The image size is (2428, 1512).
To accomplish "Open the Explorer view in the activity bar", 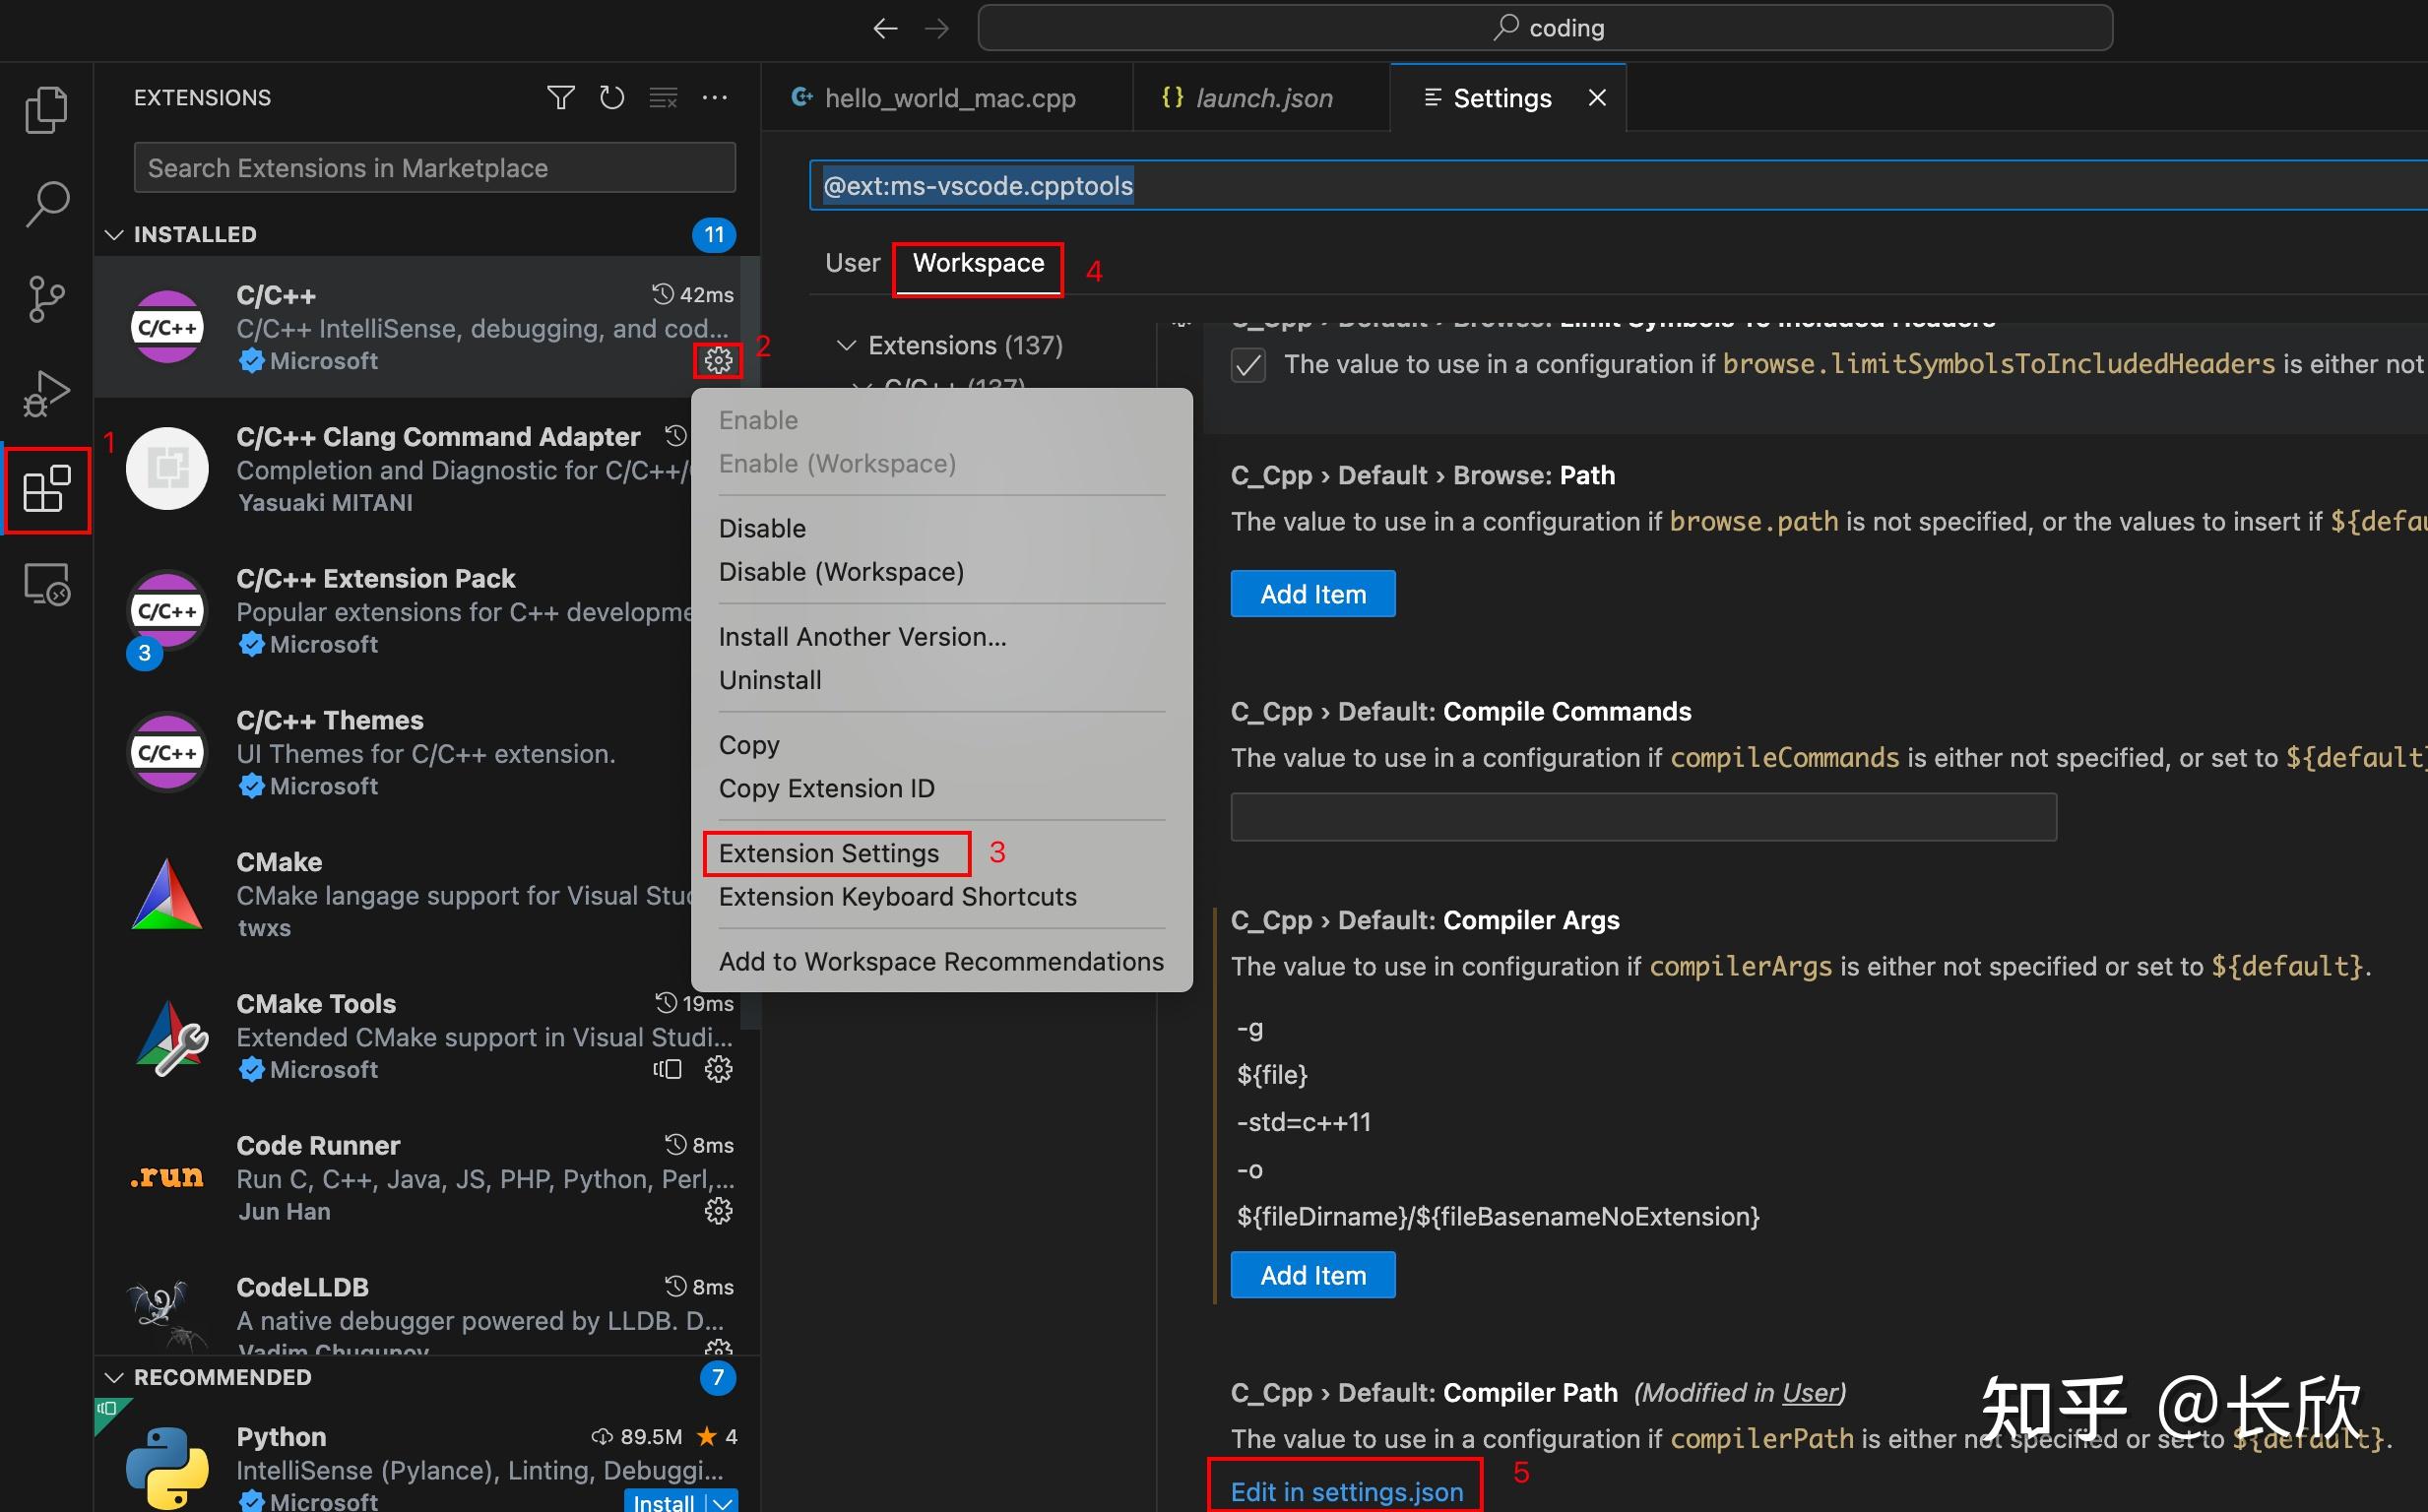I will (x=46, y=109).
